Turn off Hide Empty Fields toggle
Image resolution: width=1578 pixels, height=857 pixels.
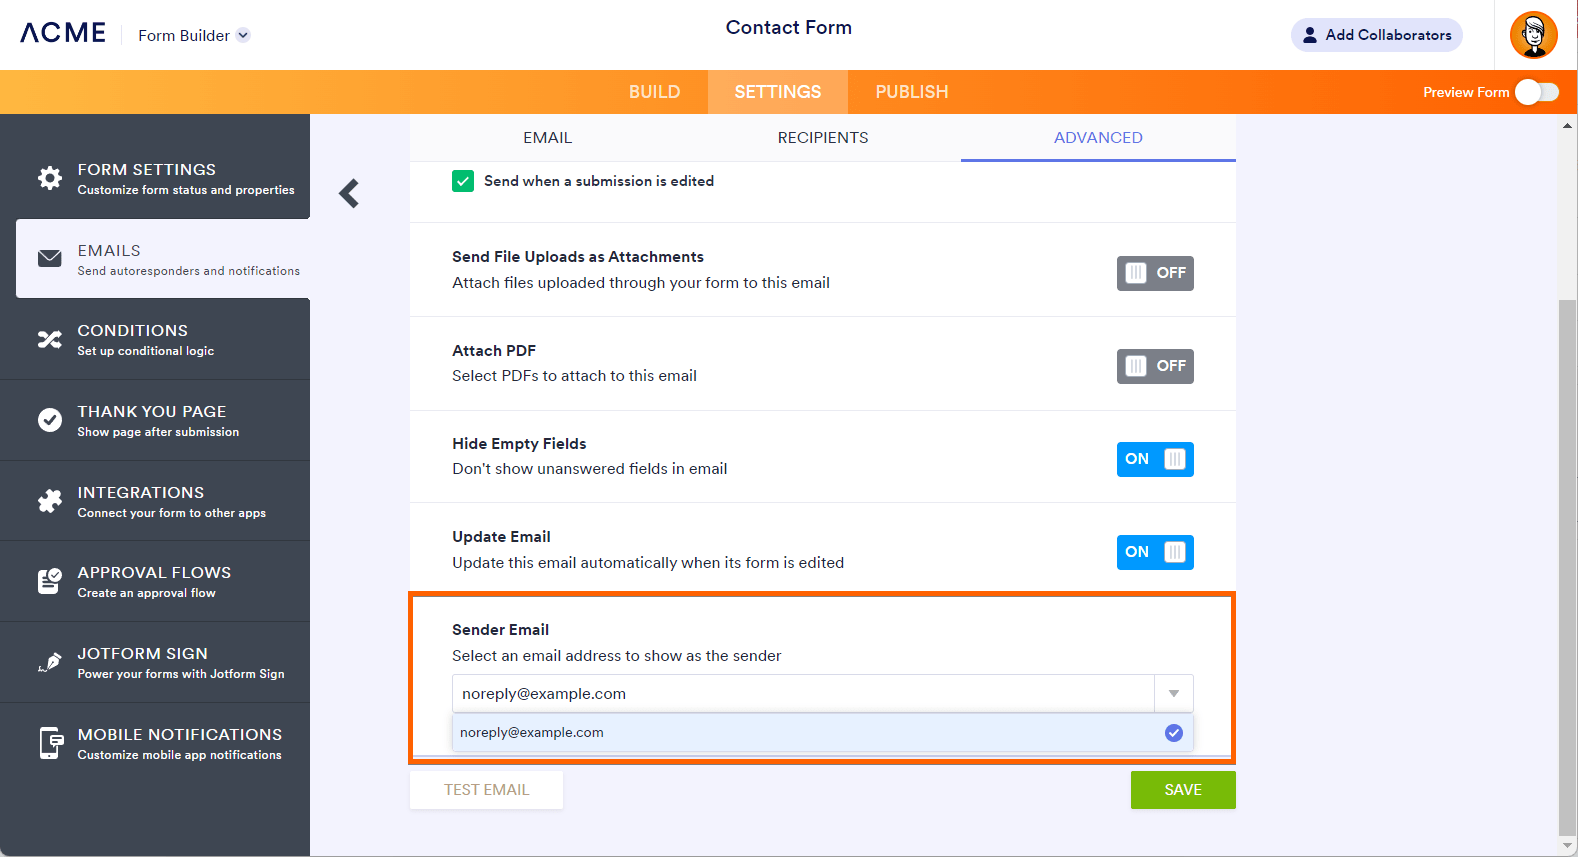1154,459
